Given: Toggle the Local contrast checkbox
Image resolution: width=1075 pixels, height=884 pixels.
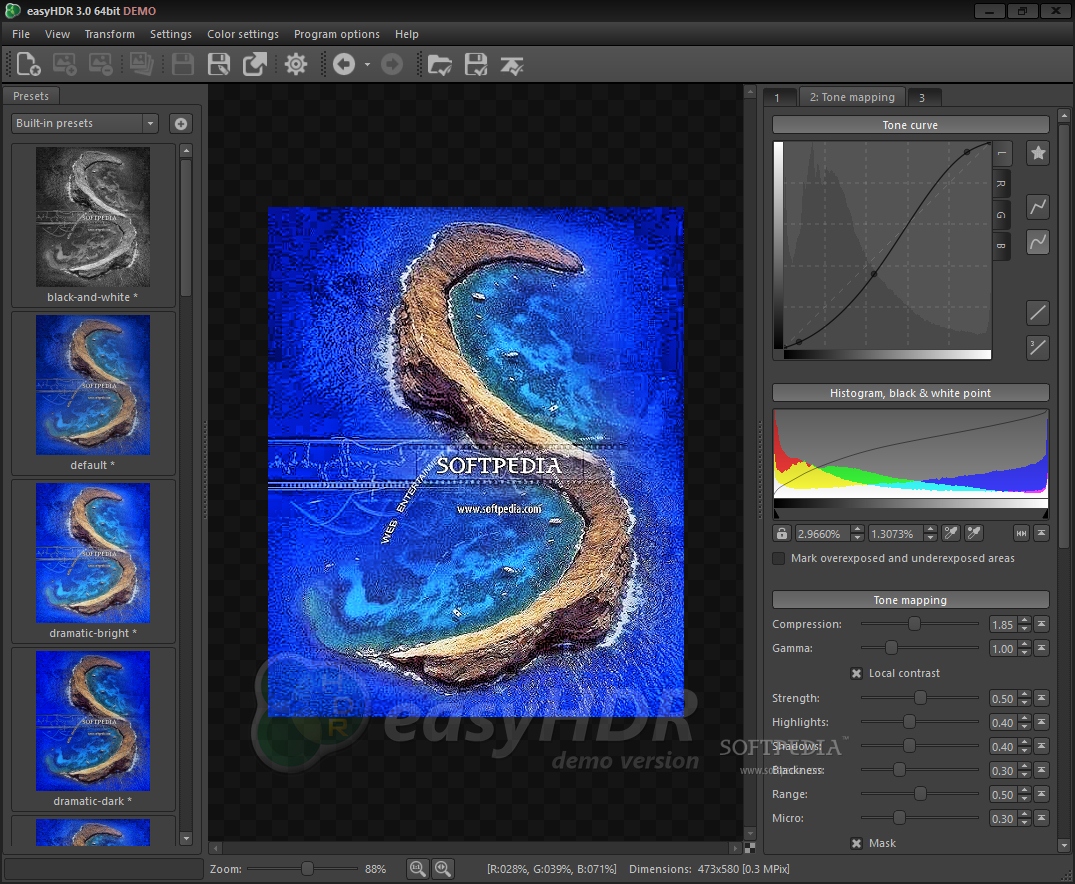Looking at the screenshot, I should coord(856,673).
